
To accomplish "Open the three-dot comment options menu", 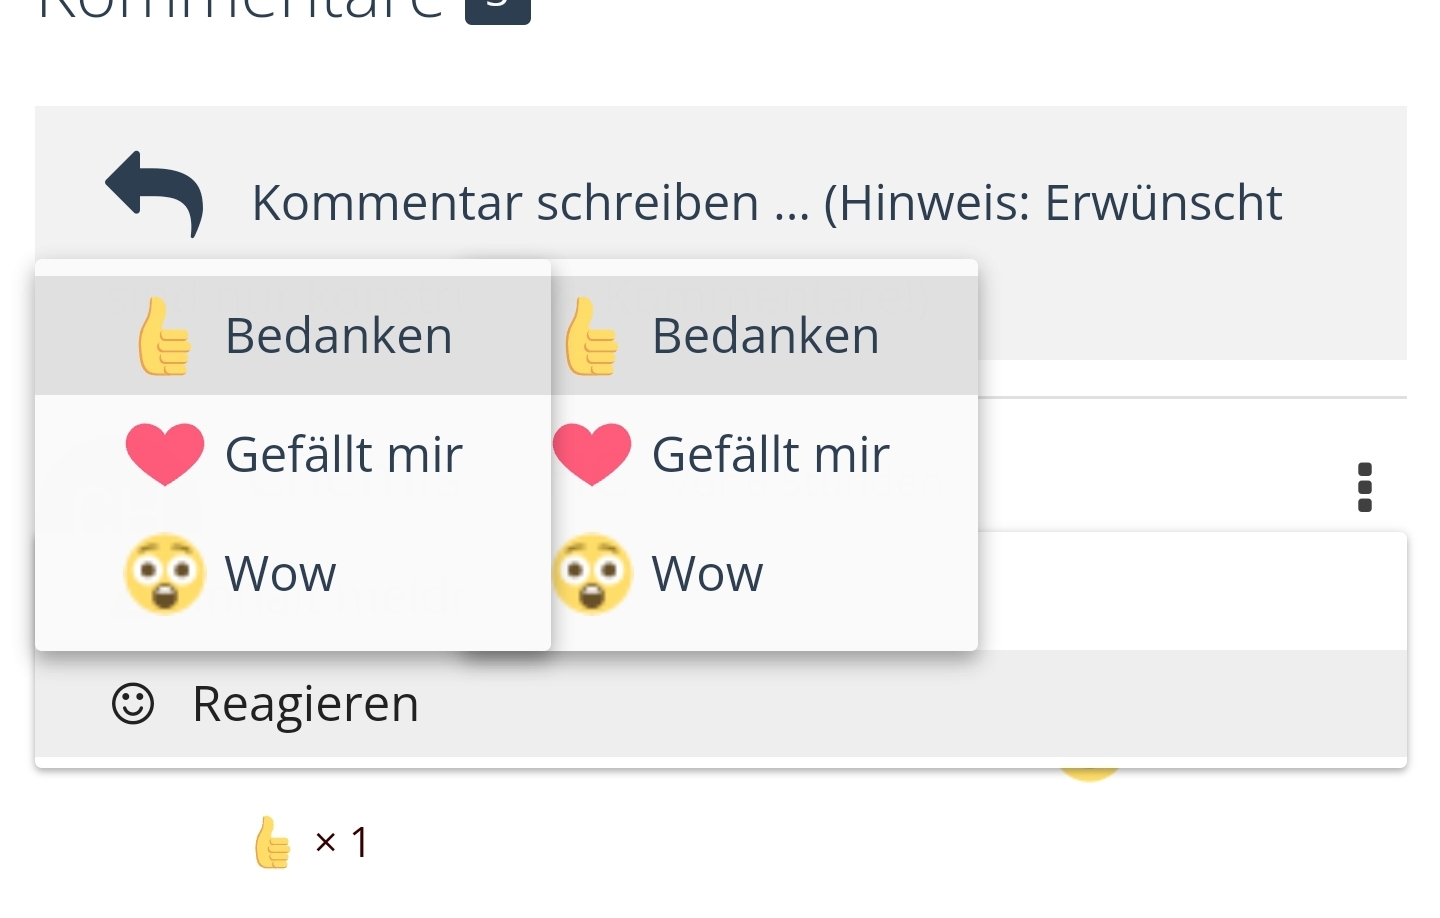I will pos(1364,487).
